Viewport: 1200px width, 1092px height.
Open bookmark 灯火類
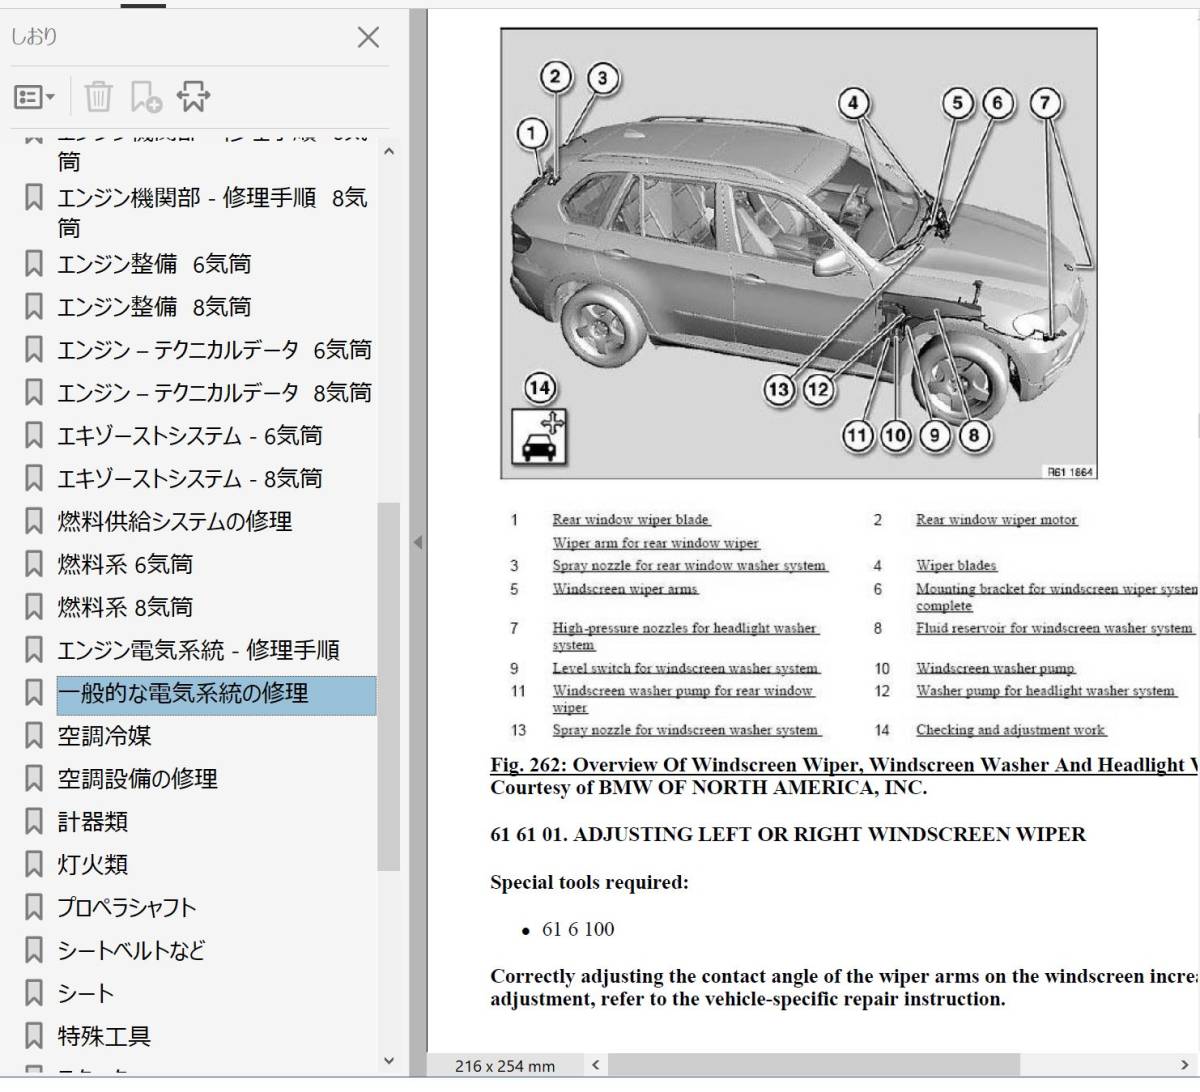click(x=92, y=865)
